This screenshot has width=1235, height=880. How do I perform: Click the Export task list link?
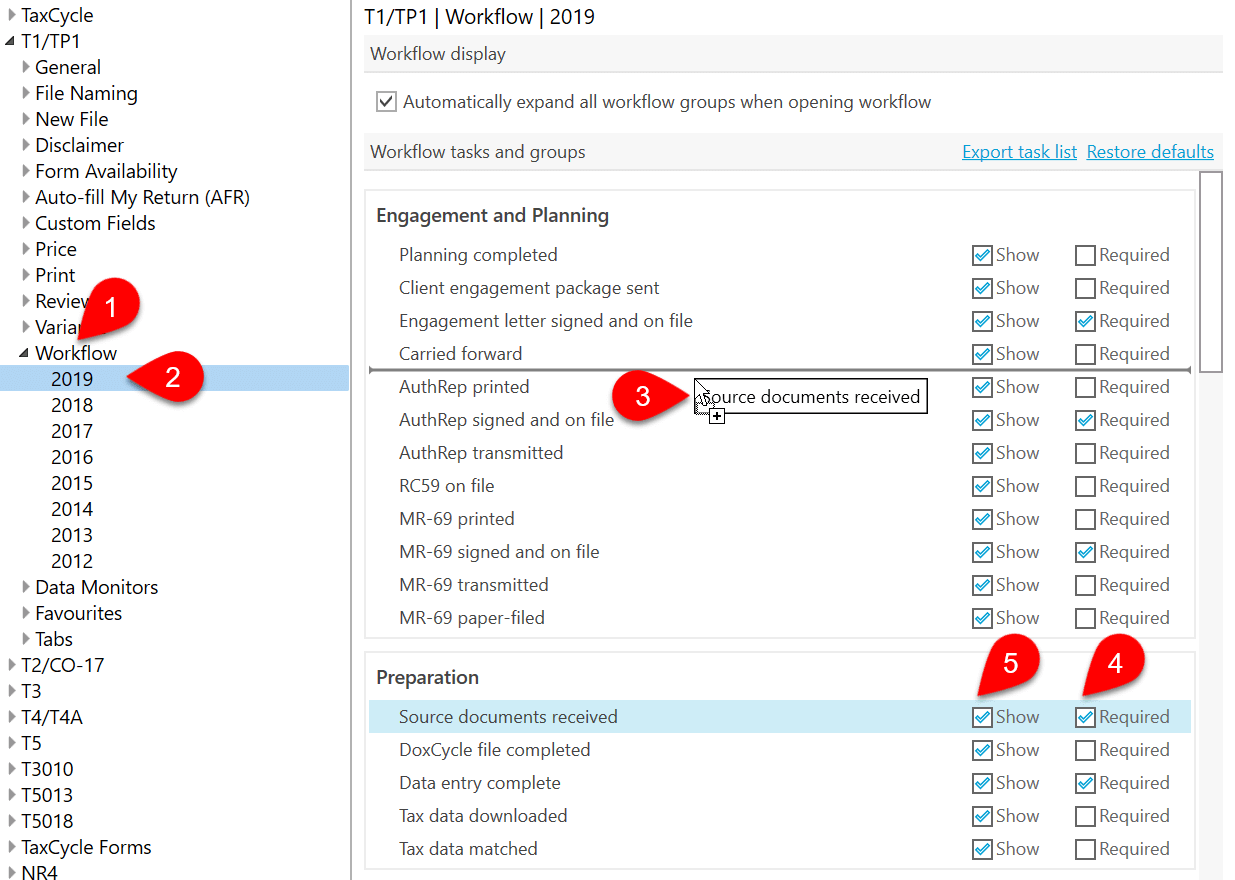tap(1019, 152)
